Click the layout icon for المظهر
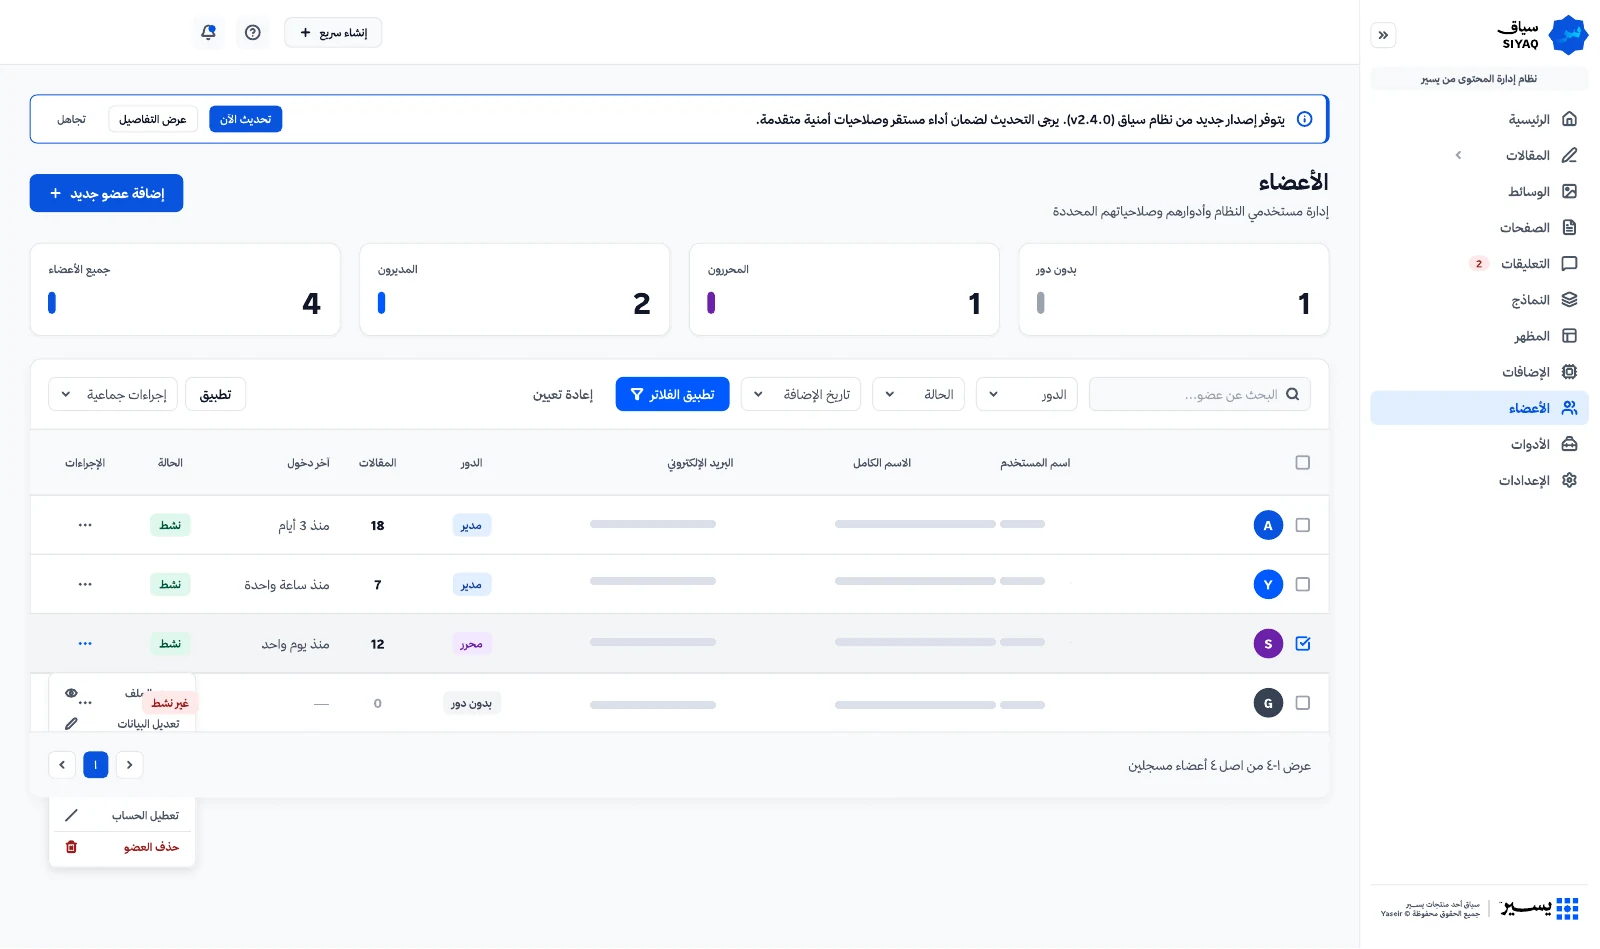The width and height of the screenshot is (1600, 949). [1569, 336]
